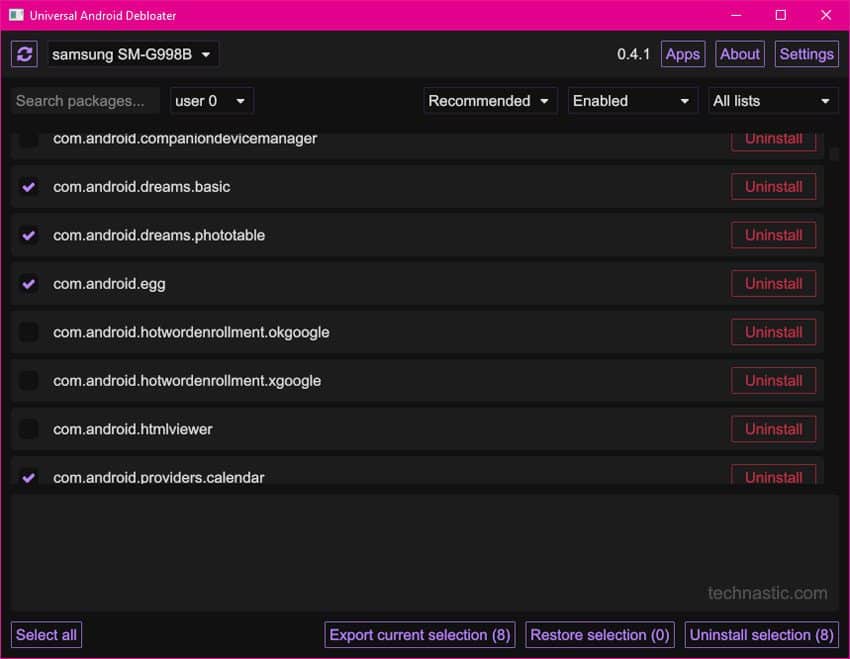Open the All lists dropdown
850x659 pixels.
tap(772, 101)
